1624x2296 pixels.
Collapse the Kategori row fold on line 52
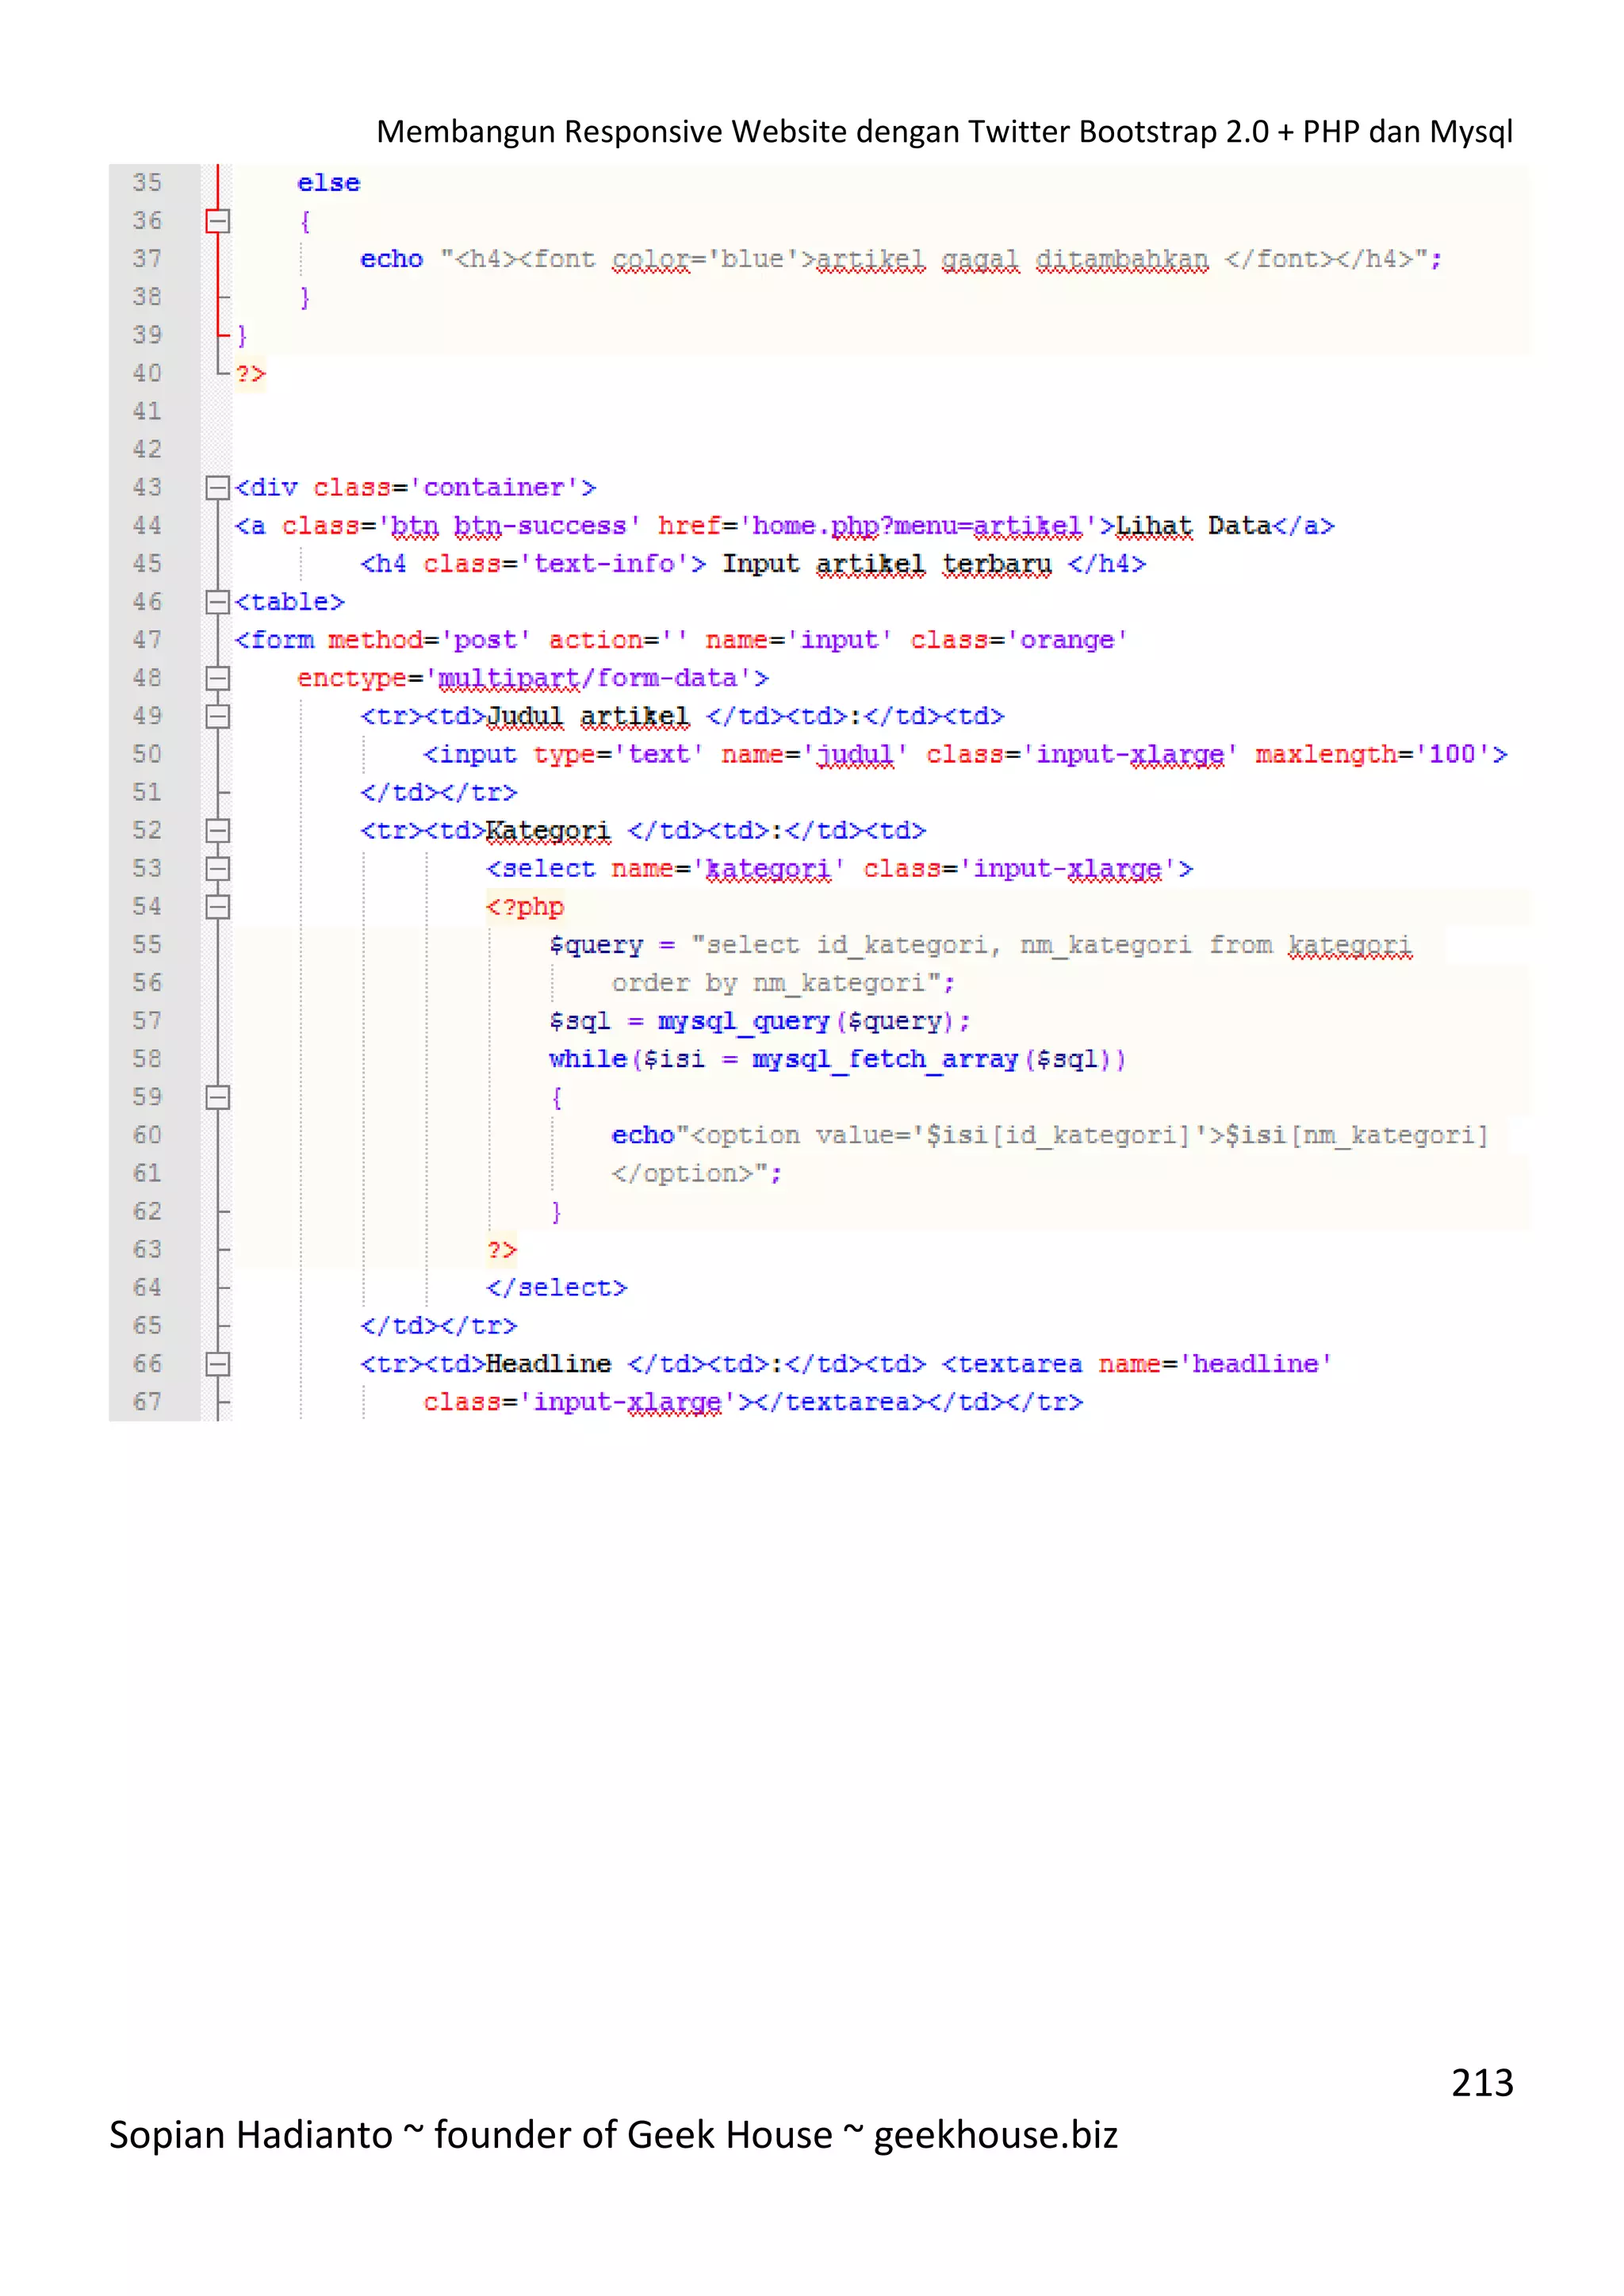tap(217, 831)
